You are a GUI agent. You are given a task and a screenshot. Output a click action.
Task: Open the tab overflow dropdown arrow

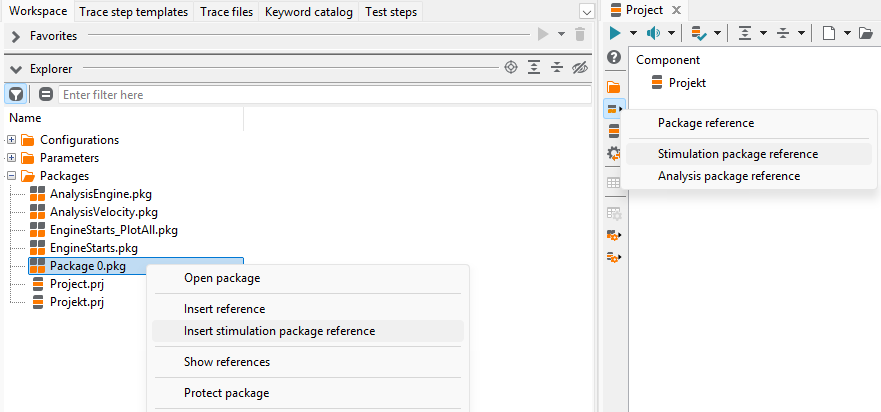coord(587,12)
